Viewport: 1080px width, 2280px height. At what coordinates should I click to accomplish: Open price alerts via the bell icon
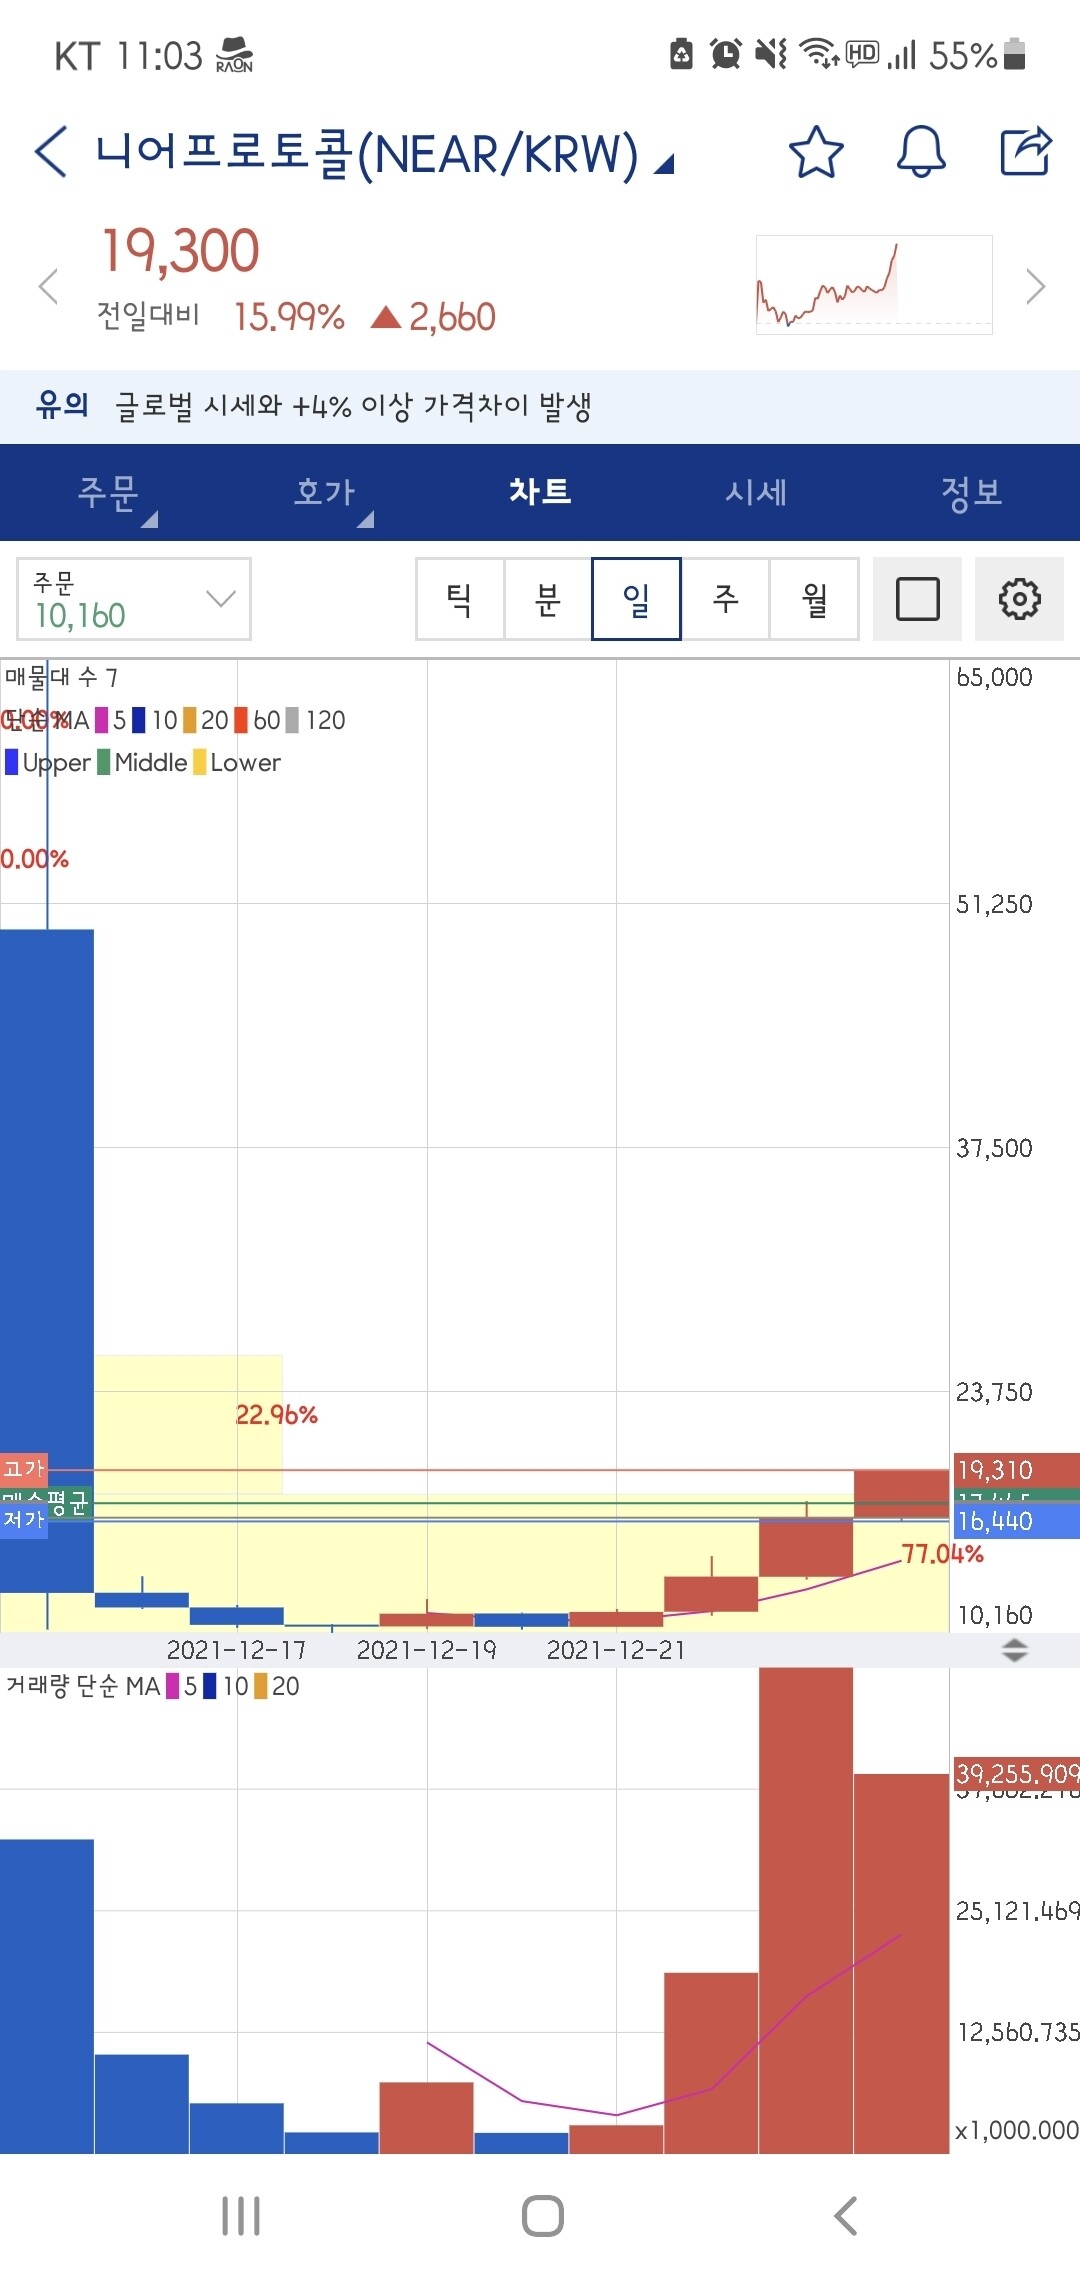[x=920, y=152]
